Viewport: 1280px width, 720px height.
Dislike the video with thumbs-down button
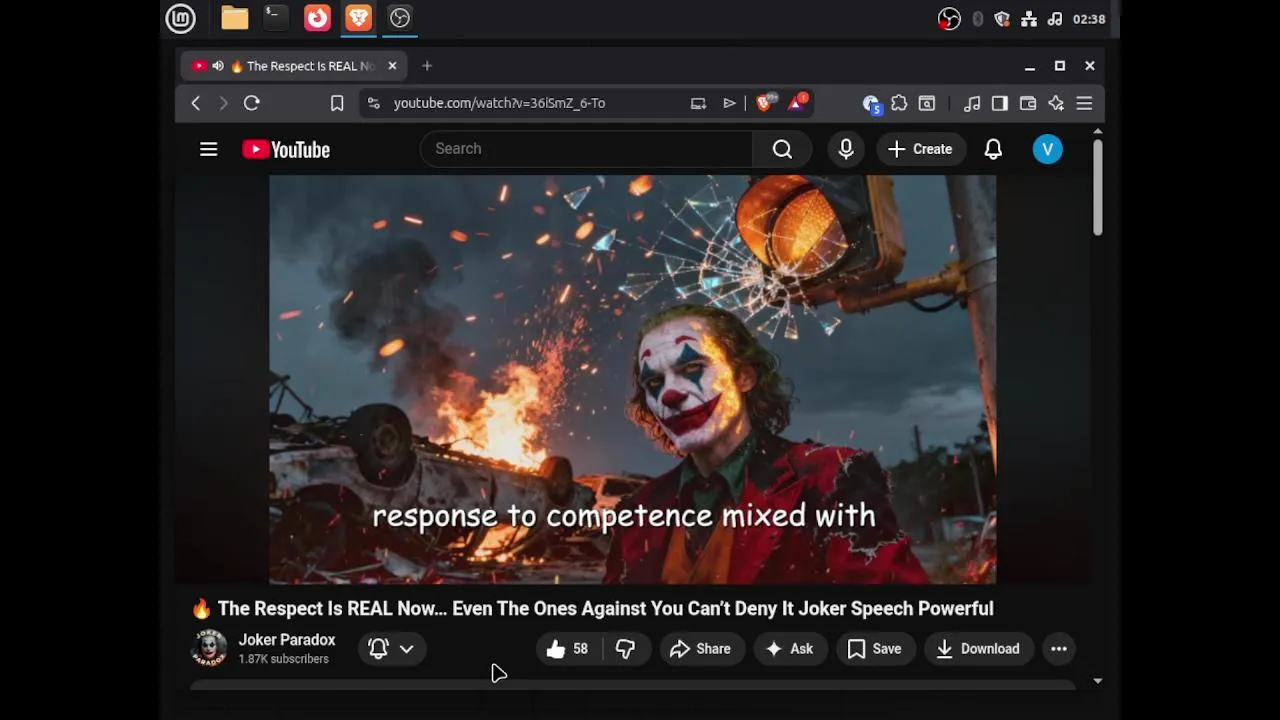(x=626, y=649)
